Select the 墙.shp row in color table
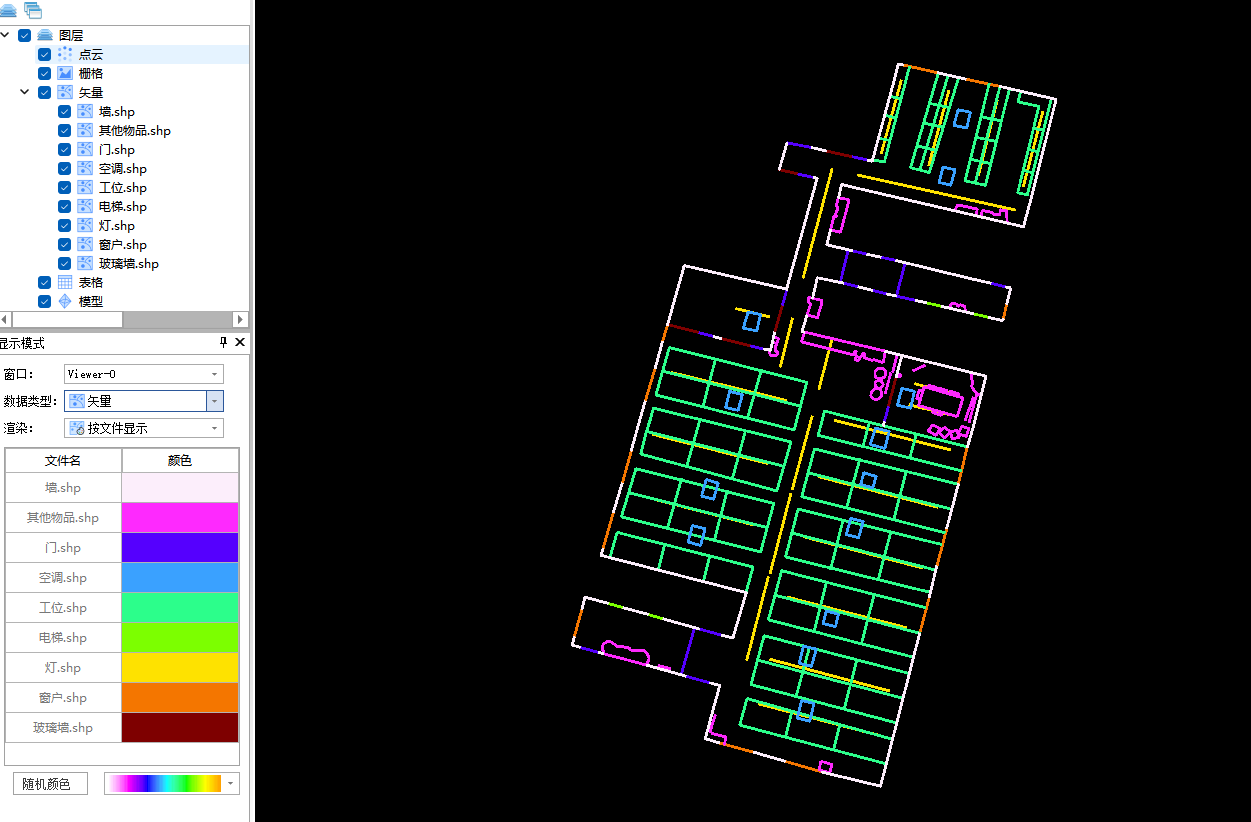 click(x=63, y=488)
